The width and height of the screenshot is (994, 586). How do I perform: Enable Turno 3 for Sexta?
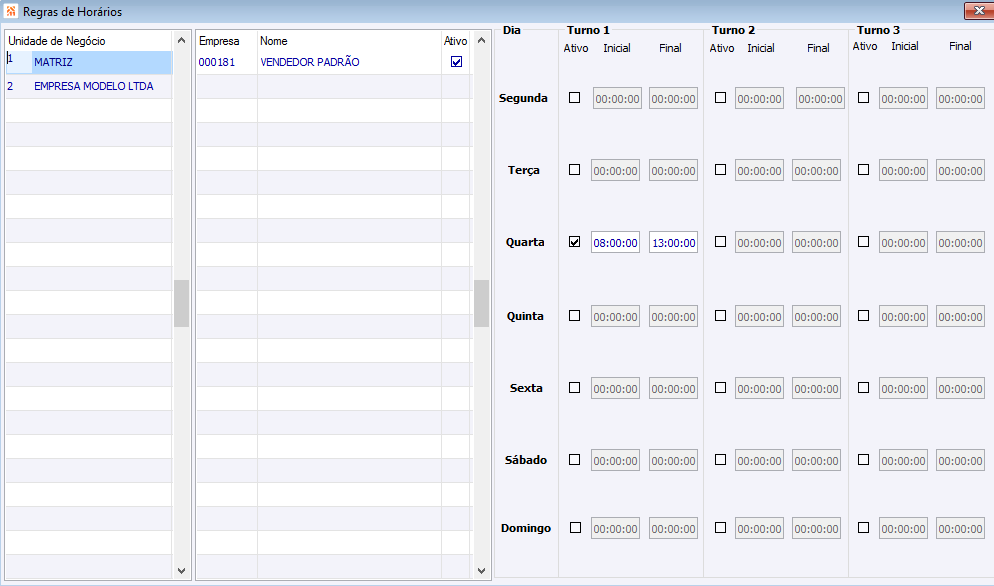pos(863,387)
